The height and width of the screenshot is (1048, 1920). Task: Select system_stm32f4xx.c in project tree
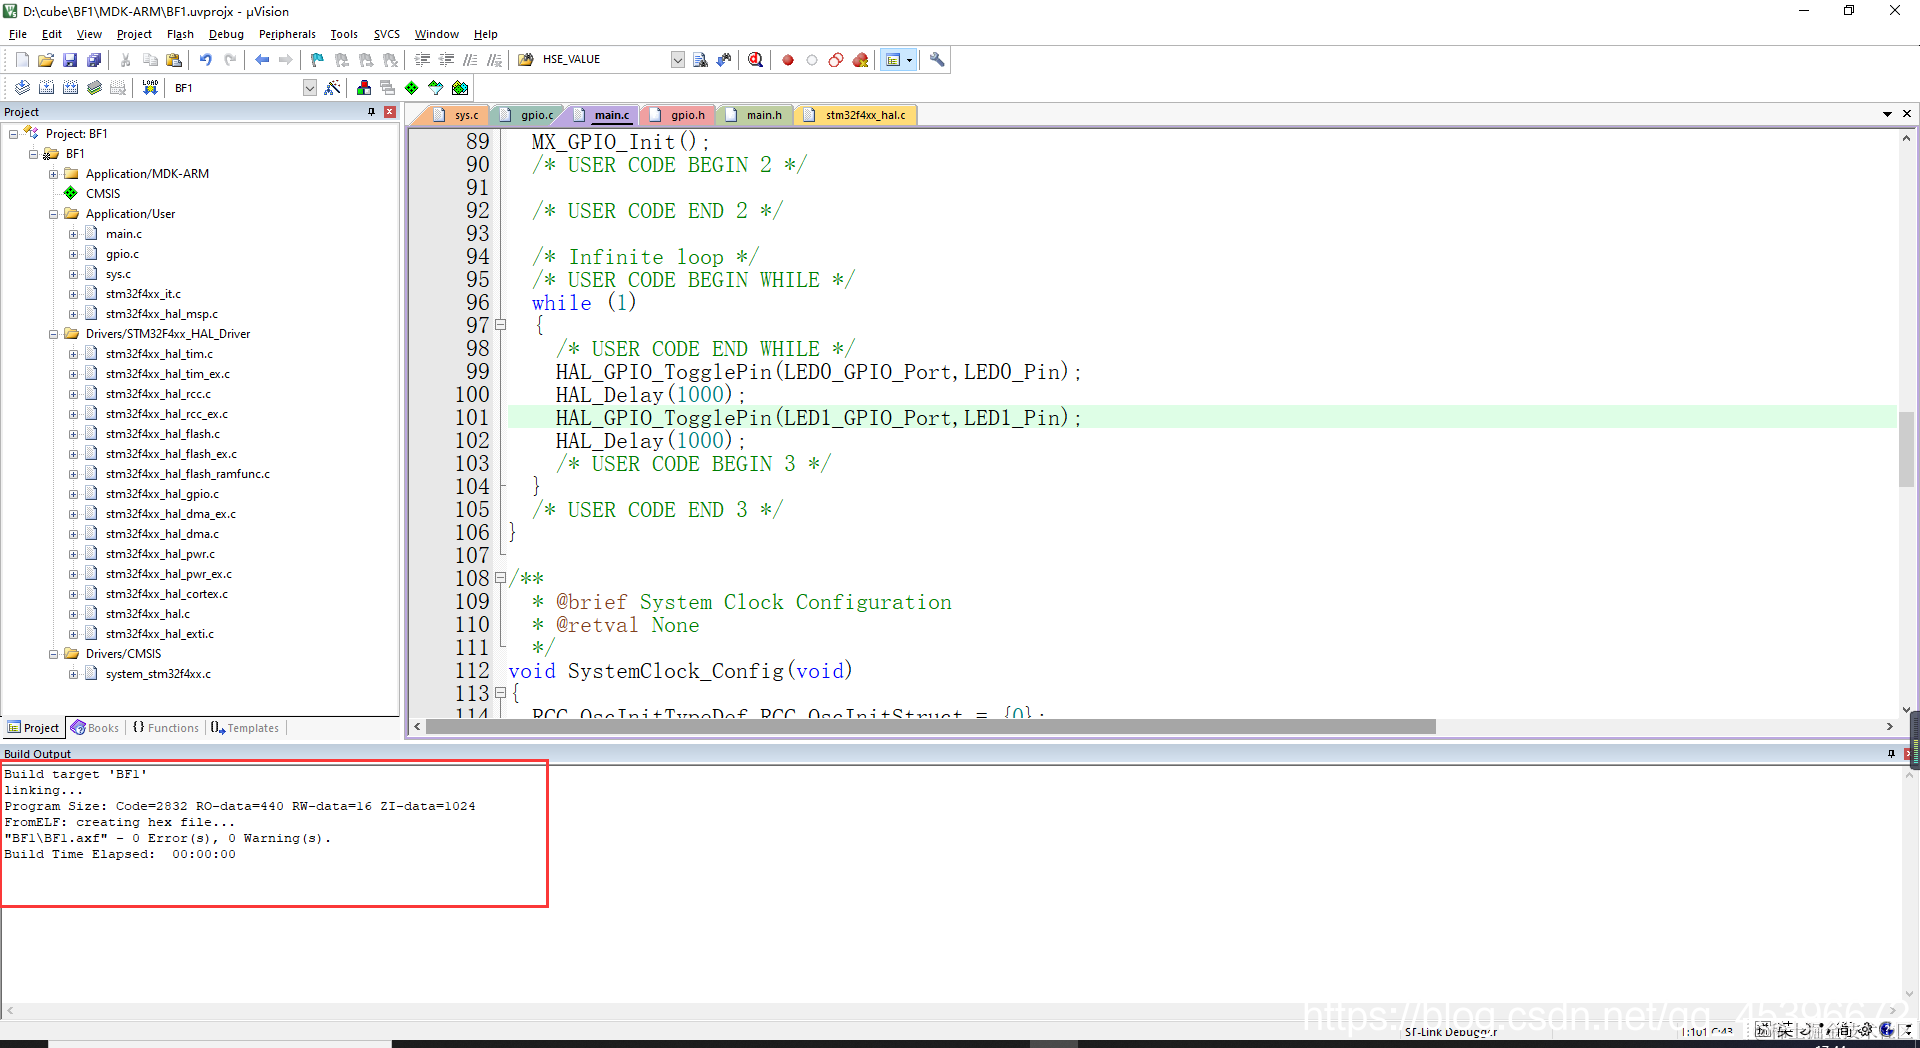[x=158, y=674]
